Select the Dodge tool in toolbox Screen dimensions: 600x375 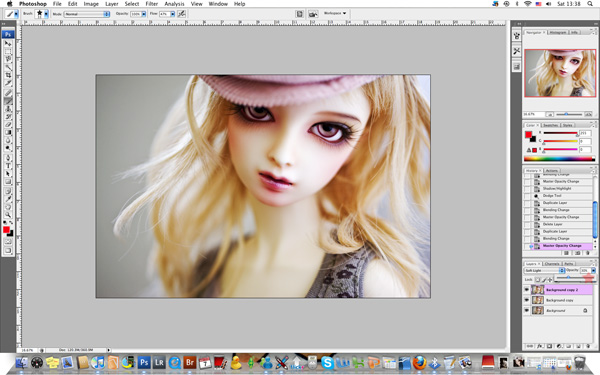pos(8,148)
